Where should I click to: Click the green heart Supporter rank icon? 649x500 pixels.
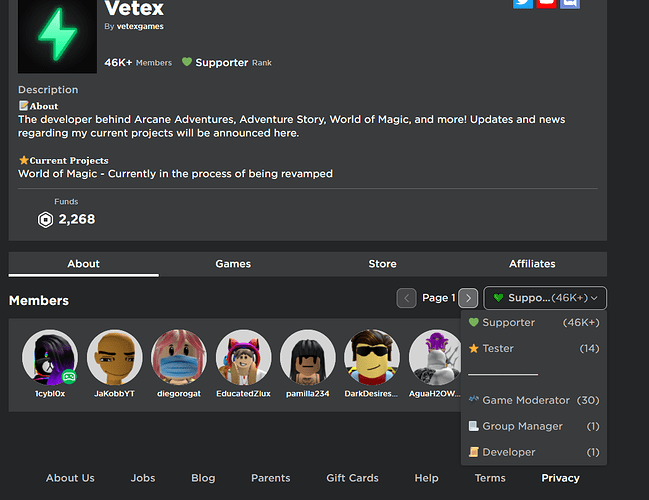pyautogui.click(x=186, y=62)
